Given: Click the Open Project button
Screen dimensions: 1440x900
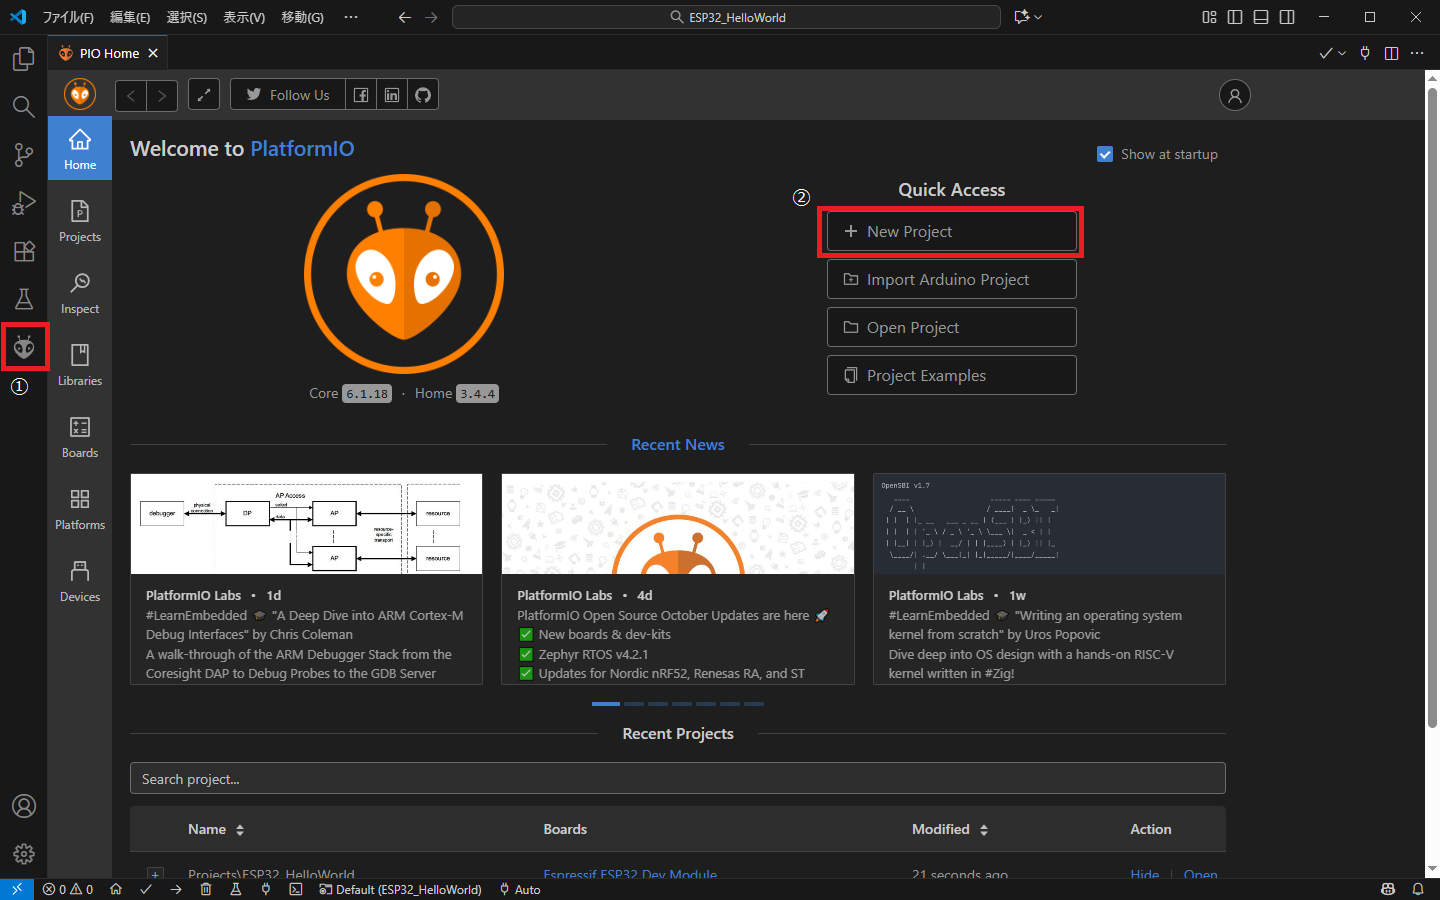Looking at the screenshot, I should tap(951, 327).
